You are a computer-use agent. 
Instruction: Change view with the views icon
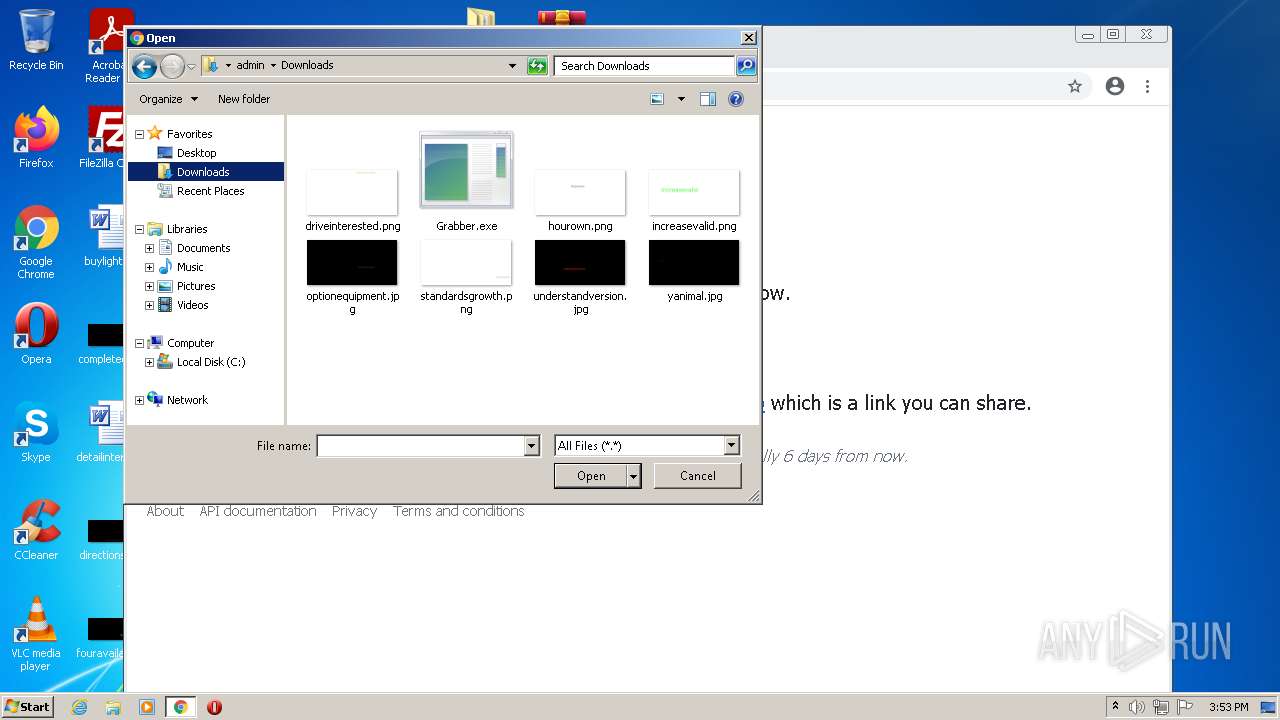tap(657, 99)
